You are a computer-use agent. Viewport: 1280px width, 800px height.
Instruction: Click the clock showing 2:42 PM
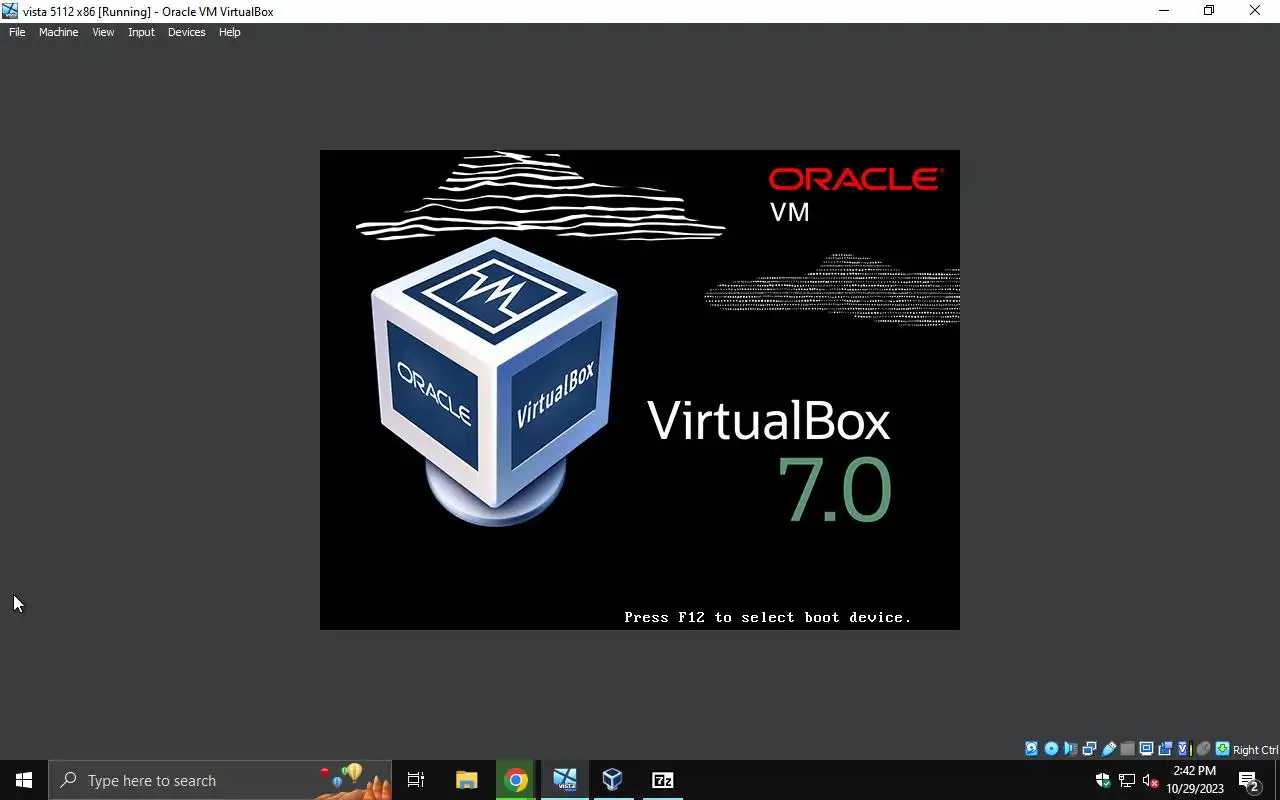(1195, 780)
